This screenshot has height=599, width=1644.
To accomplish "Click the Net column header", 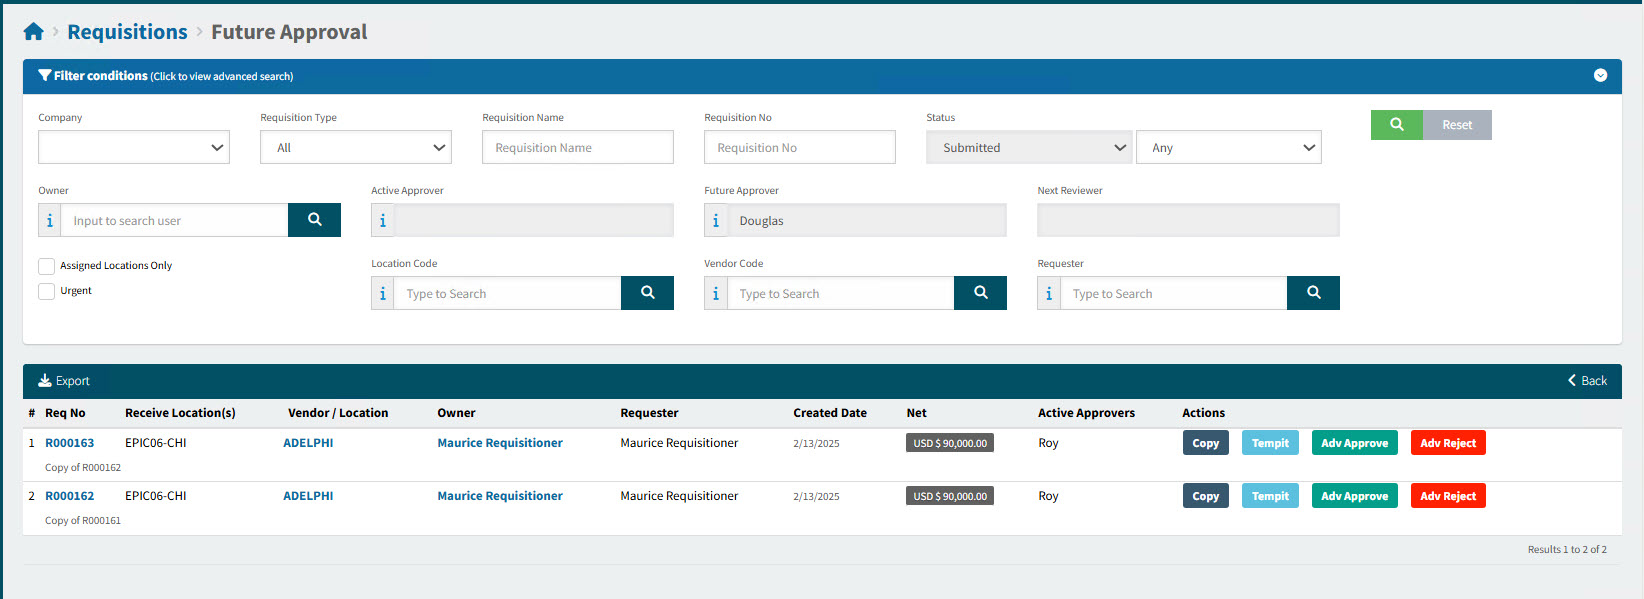I will pyautogui.click(x=917, y=413).
